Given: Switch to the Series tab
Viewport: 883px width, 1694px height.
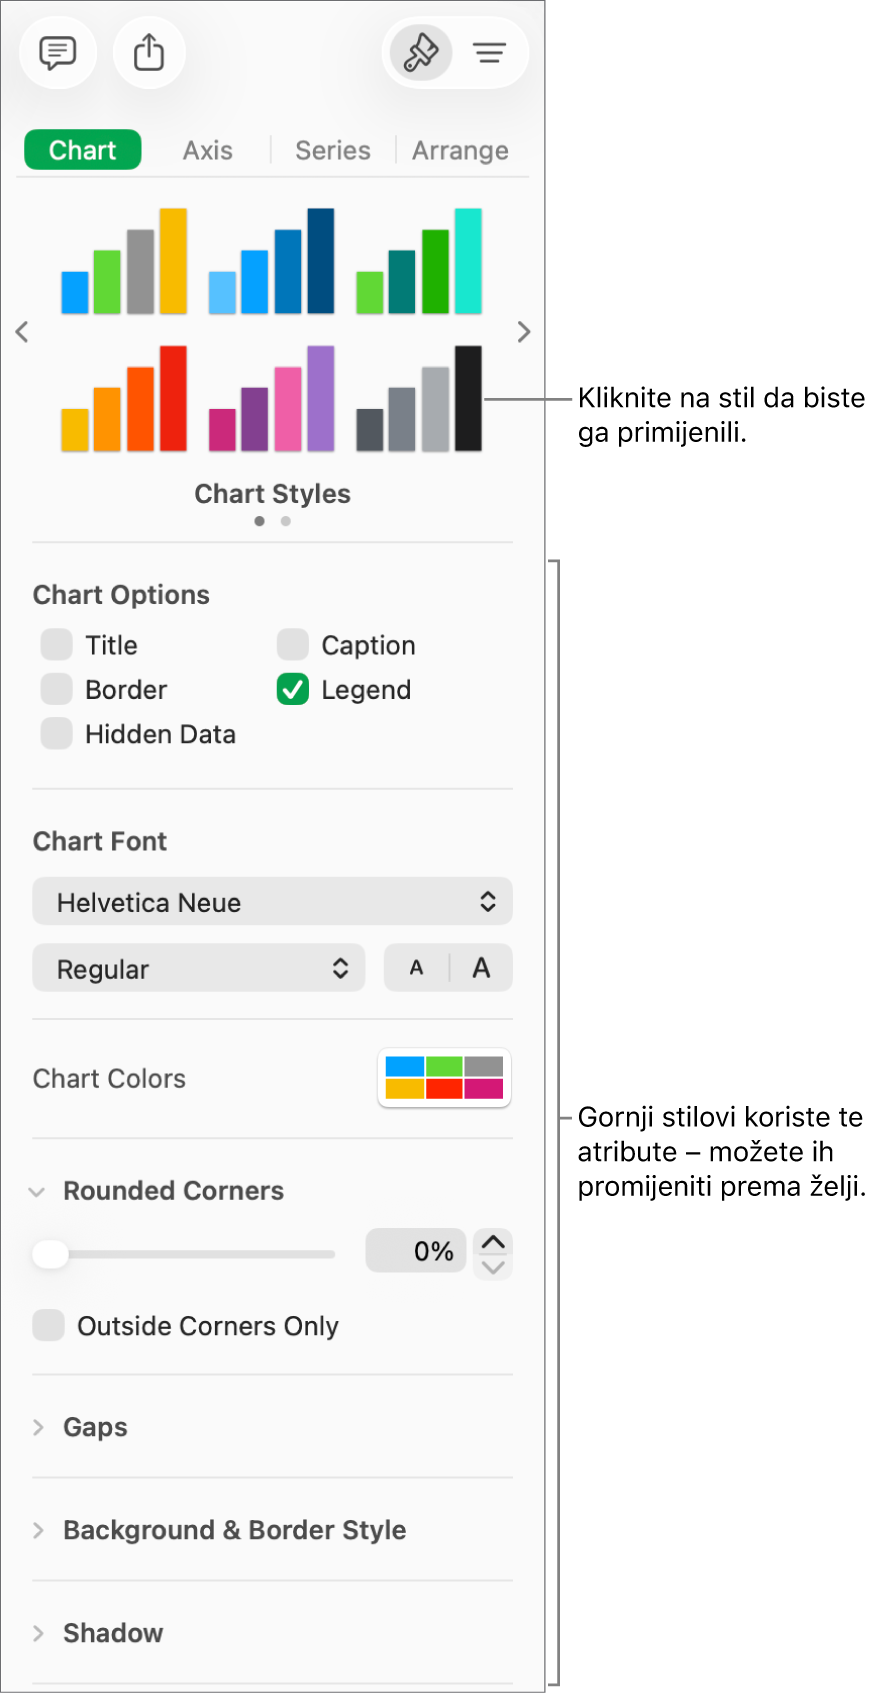Looking at the screenshot, I should point(333,150).
